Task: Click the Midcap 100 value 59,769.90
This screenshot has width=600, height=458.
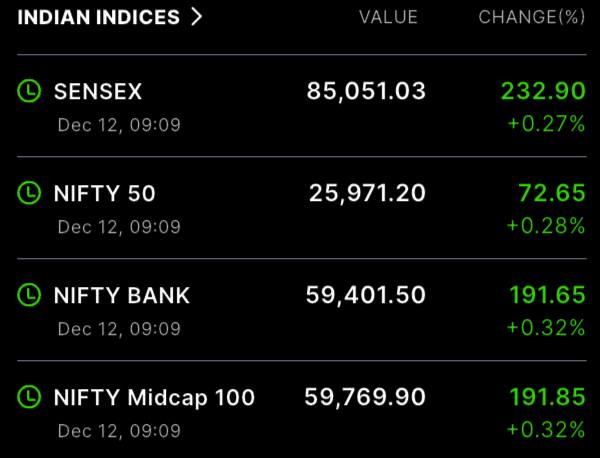Action: click(x=366, y=397)
